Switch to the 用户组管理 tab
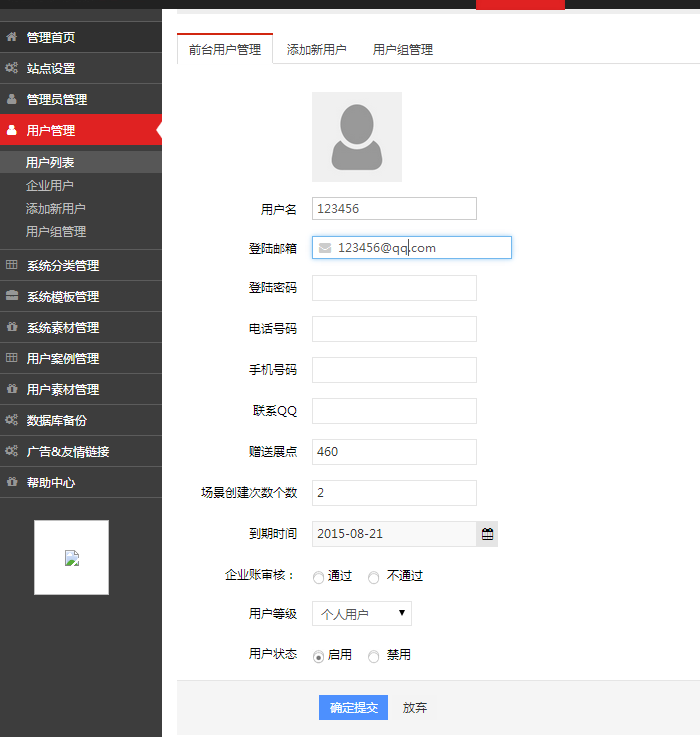This screenshot has width=700, height=737. (x=402, y=49)
